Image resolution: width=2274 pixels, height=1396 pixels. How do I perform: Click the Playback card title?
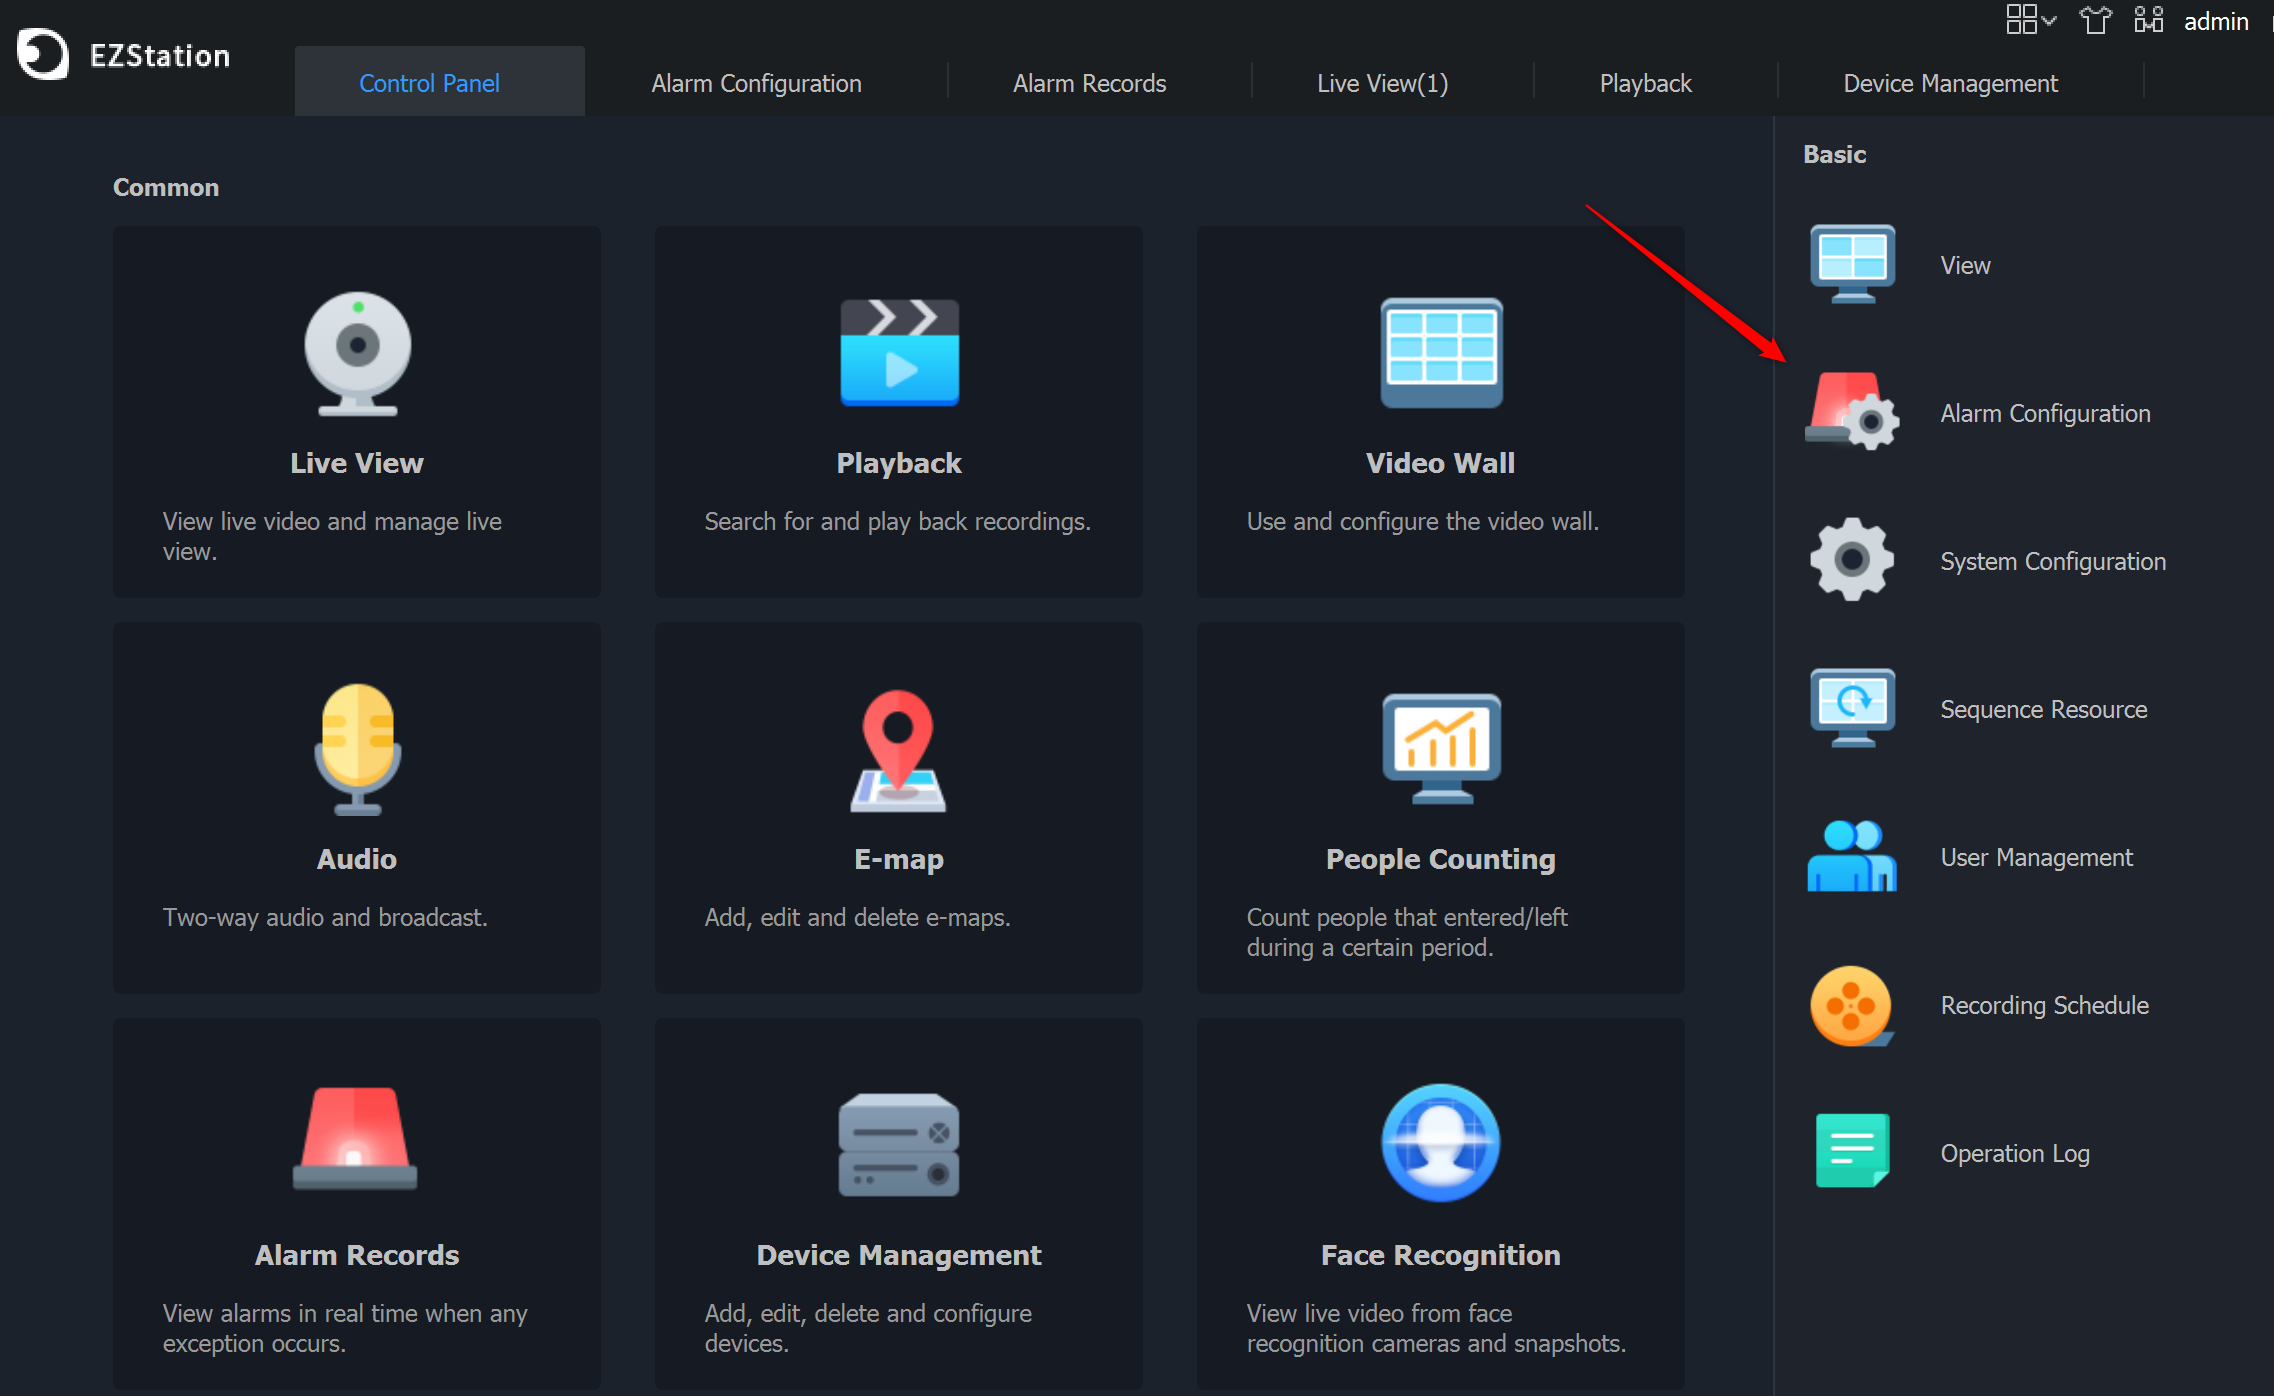[898, 463]
